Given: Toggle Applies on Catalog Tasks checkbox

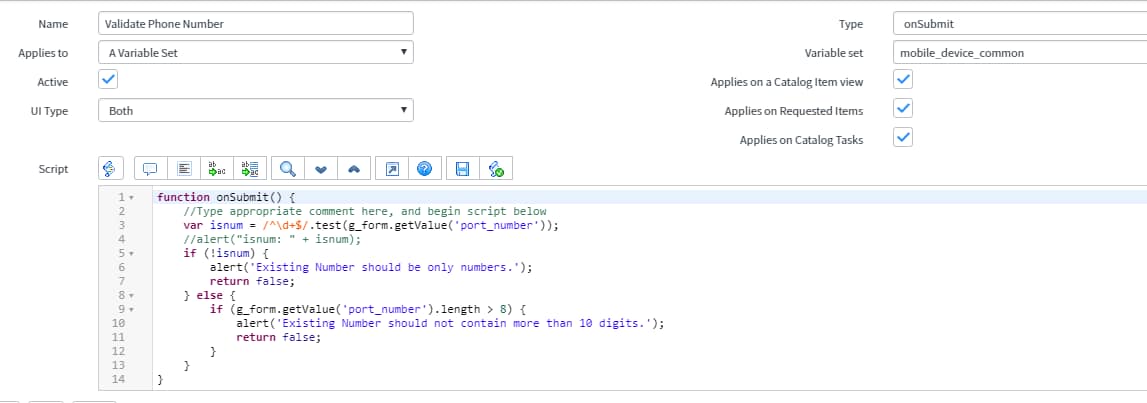Looking at the screenshot, I should coord(902,138).
